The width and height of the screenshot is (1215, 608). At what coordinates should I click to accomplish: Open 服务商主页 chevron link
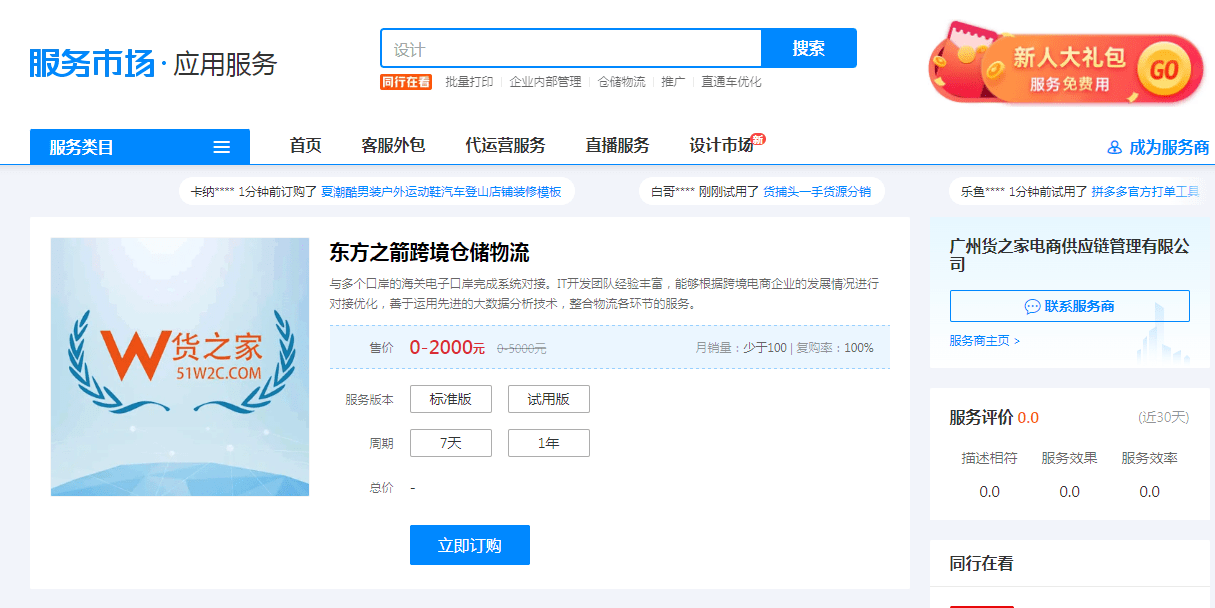tap(985, 341)
